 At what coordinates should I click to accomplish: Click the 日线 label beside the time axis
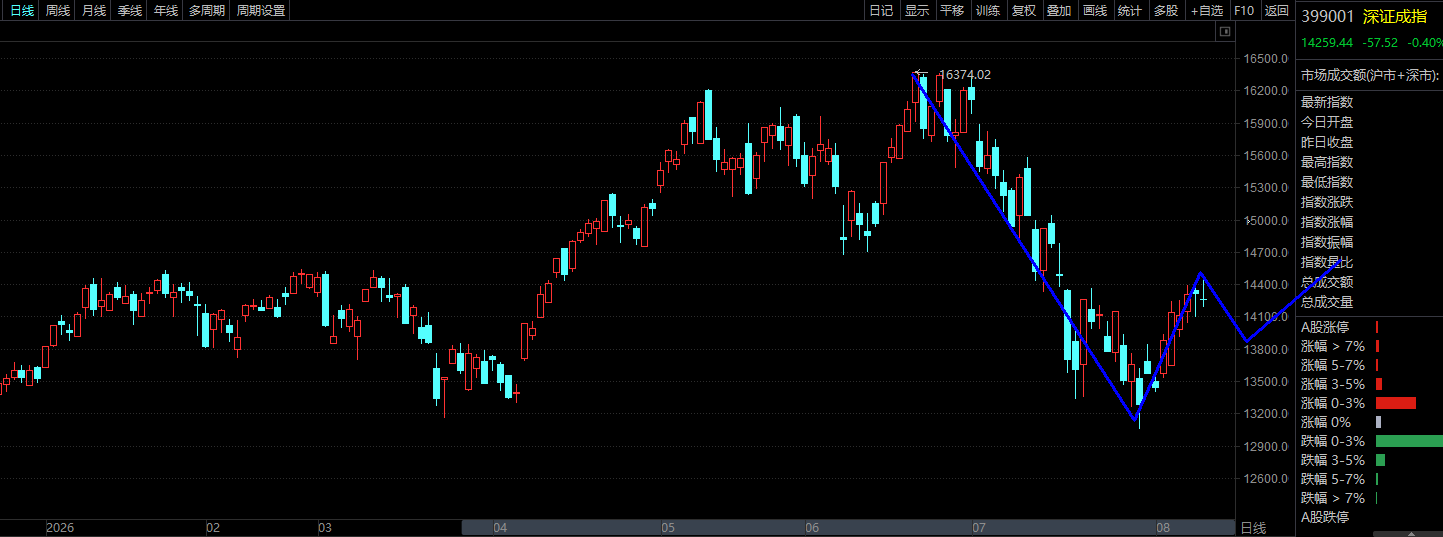1254,527
